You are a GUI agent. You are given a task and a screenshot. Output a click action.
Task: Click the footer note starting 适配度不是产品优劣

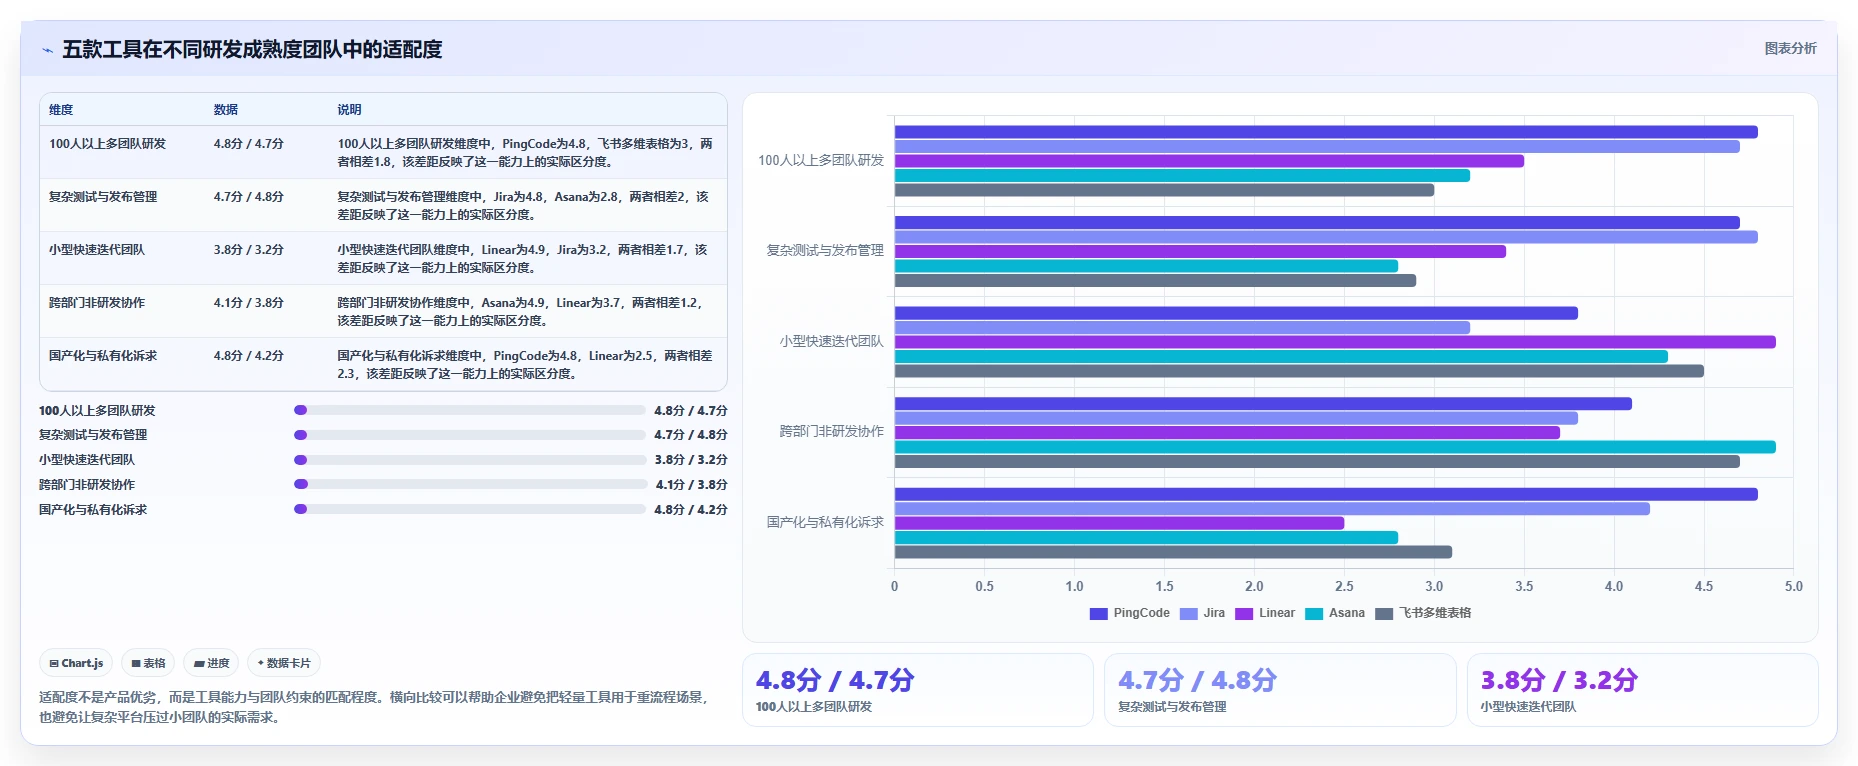[x=374, y=707]
